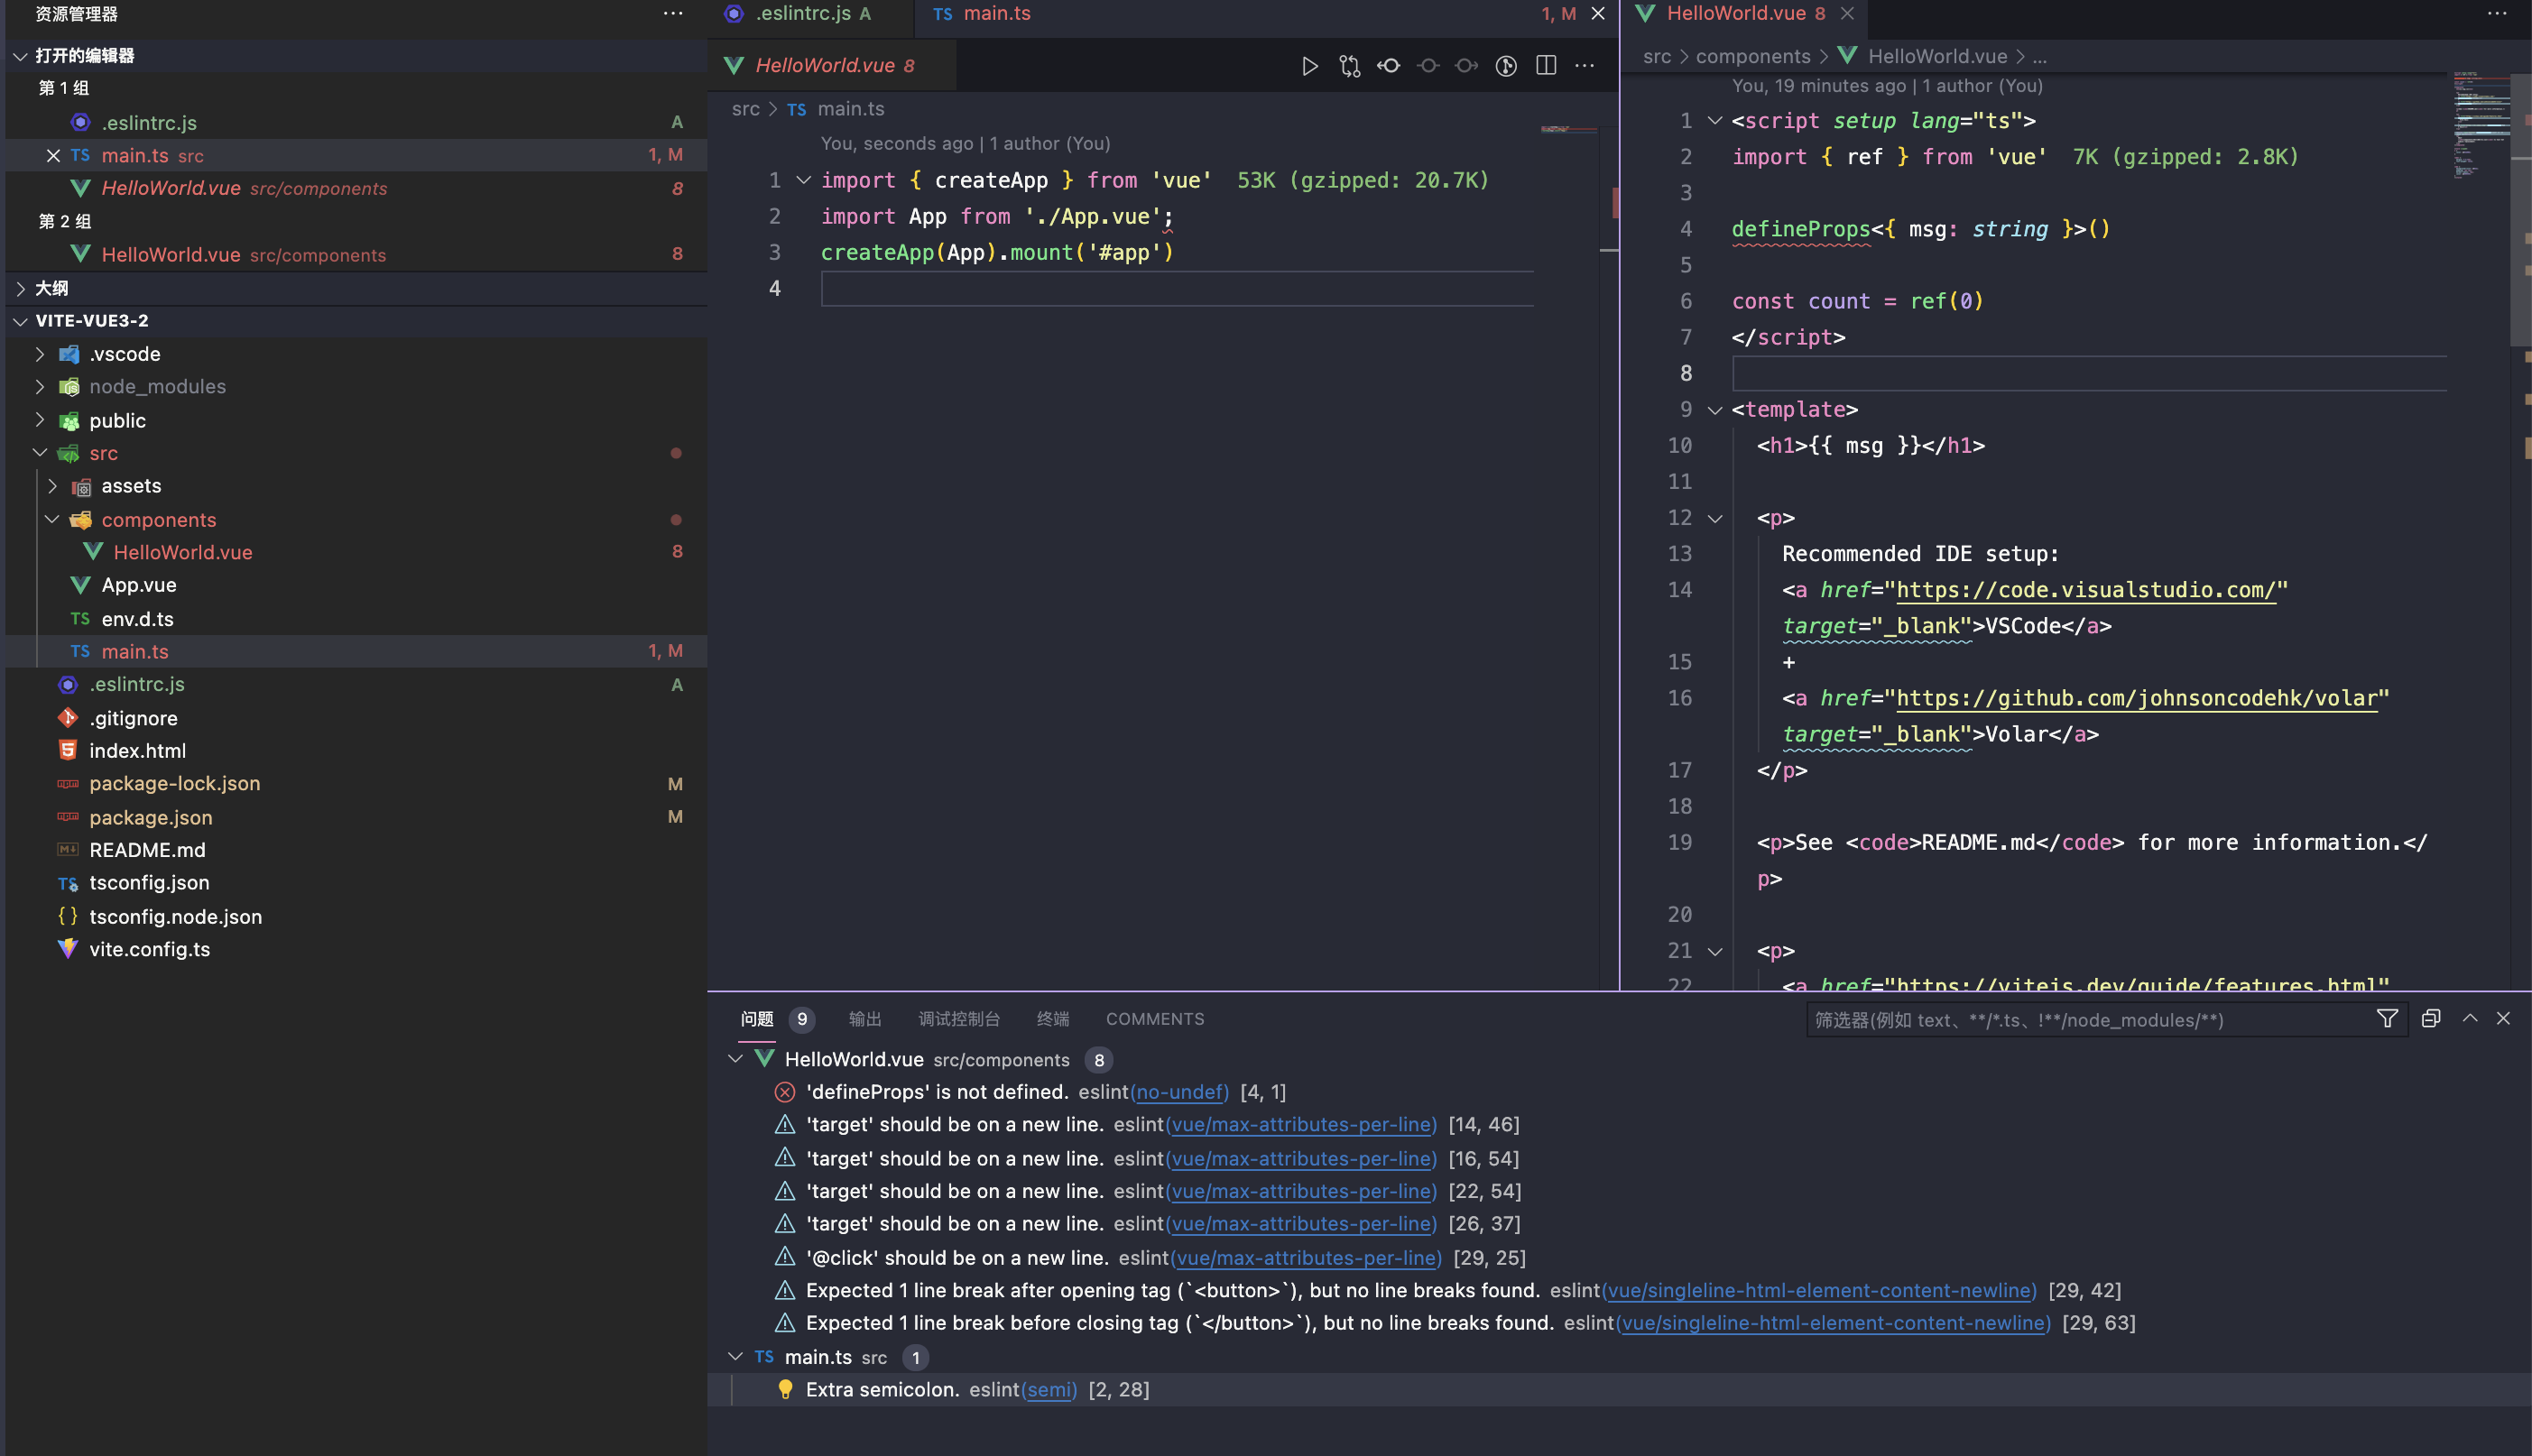Image resolution: width=2532 pixels, height=1456 pixels.
Task: Click the filter funnel icon in Problems panel
Action: pos(2387,1019)
